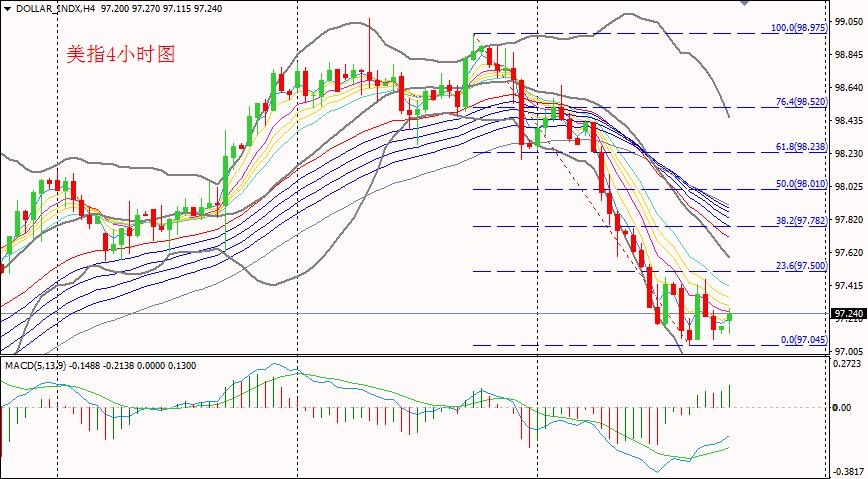Image resolution: width=868 pixels, height=479 pixels.
Task: Click the last green candle at 97.240
Action: 730,317
